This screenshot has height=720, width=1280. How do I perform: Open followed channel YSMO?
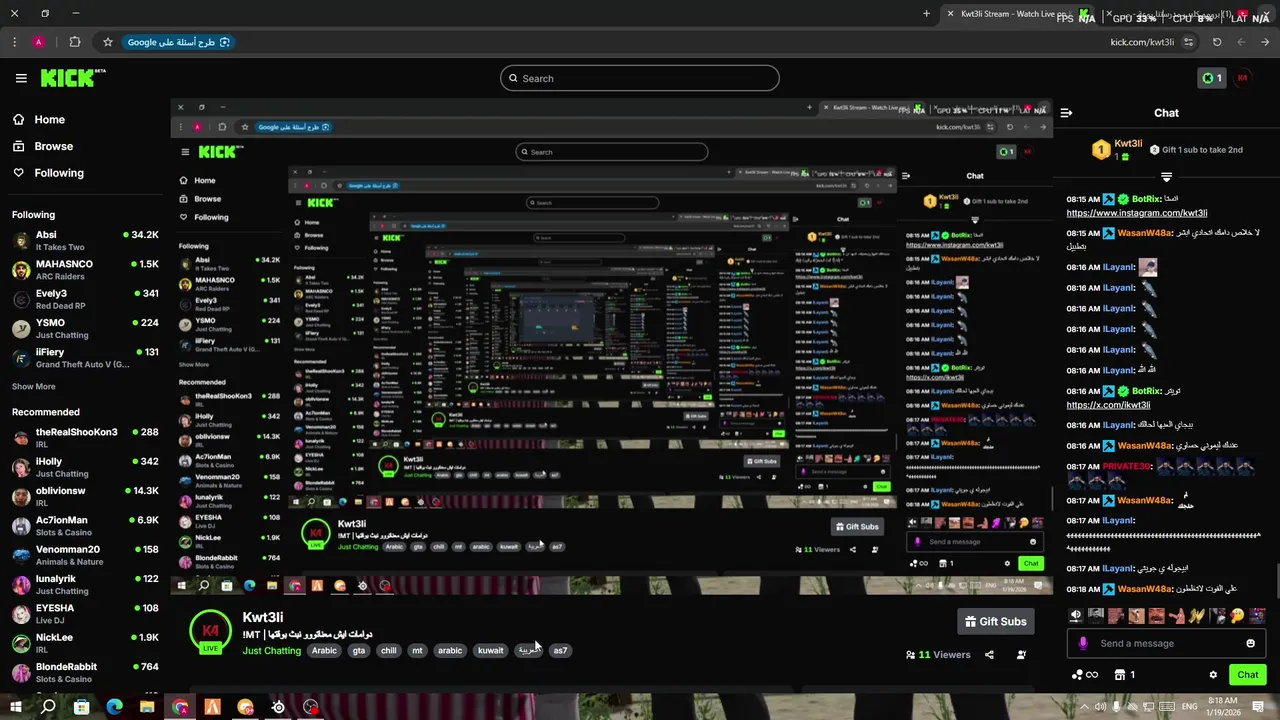pos(85,328)
